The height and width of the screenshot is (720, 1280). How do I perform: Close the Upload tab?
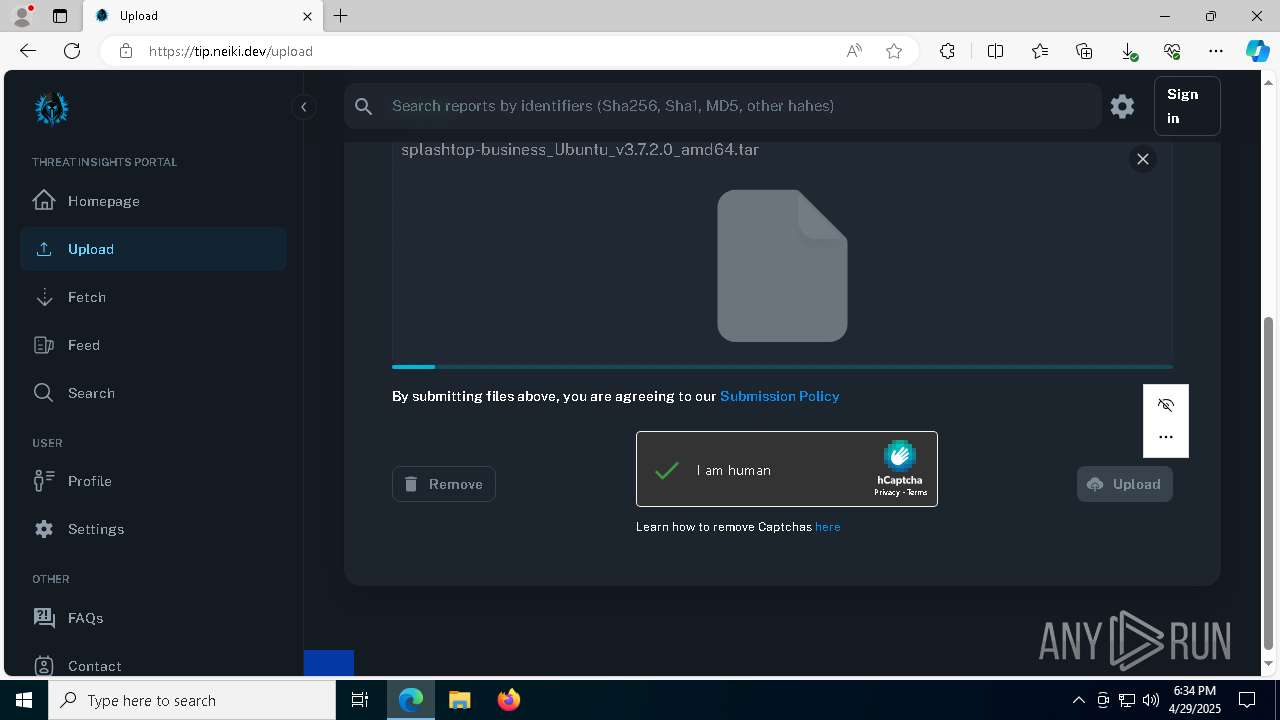[307, 16]
